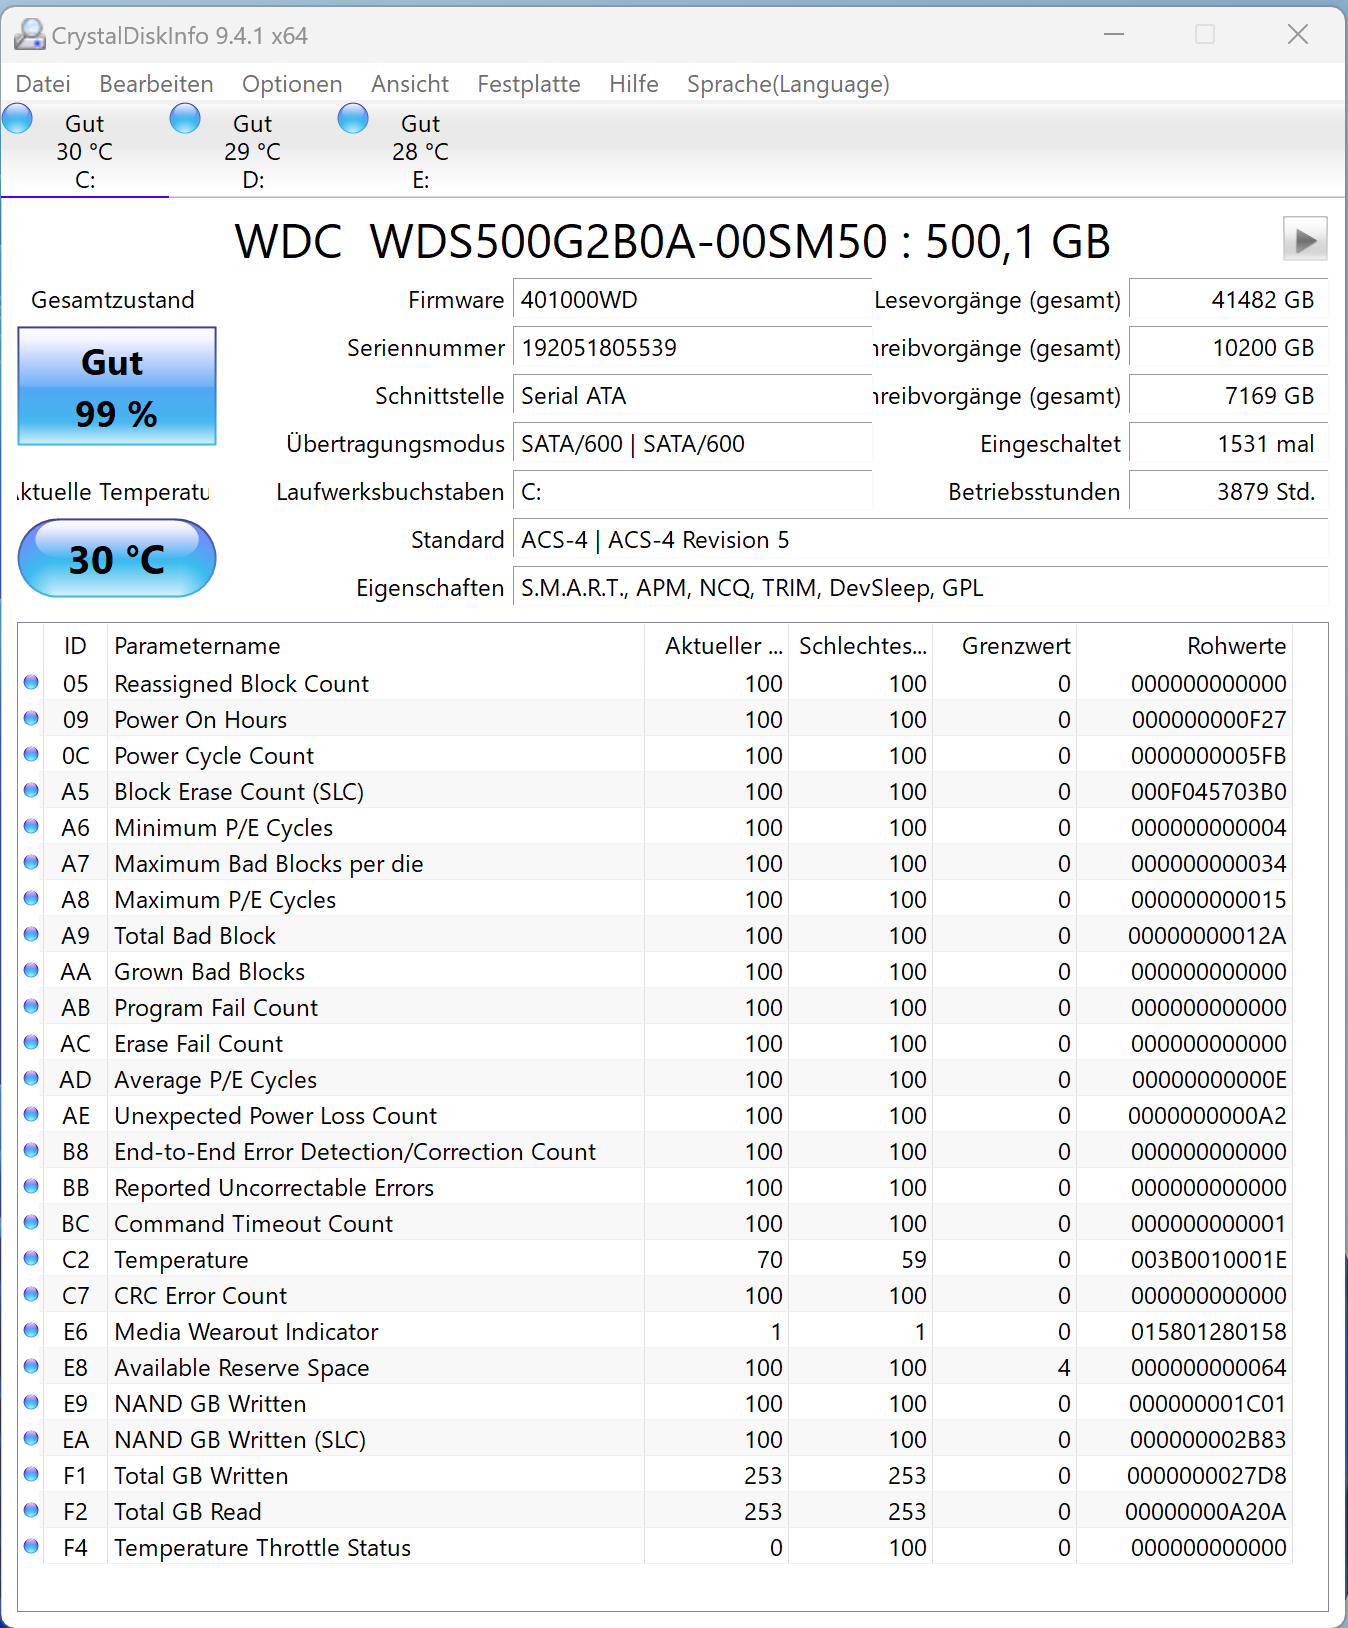Click the transfer mode field SATA/600 | SATA/600
The height and width of the screenshot is (1628, 1348).
click(692, 444)
